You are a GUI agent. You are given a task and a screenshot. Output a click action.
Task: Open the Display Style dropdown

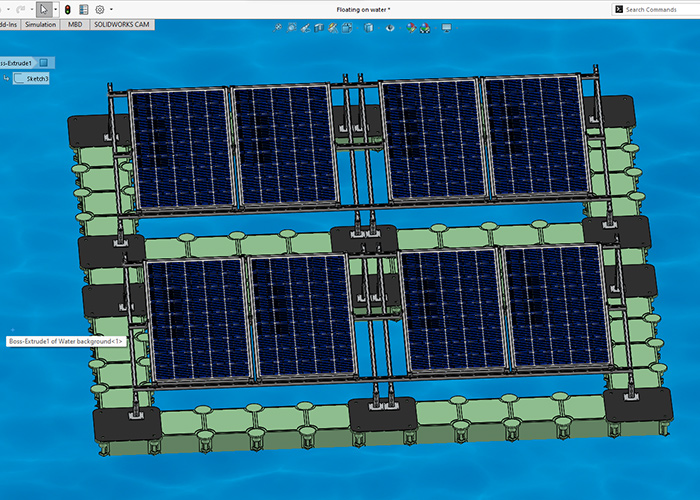click(367, 26)
